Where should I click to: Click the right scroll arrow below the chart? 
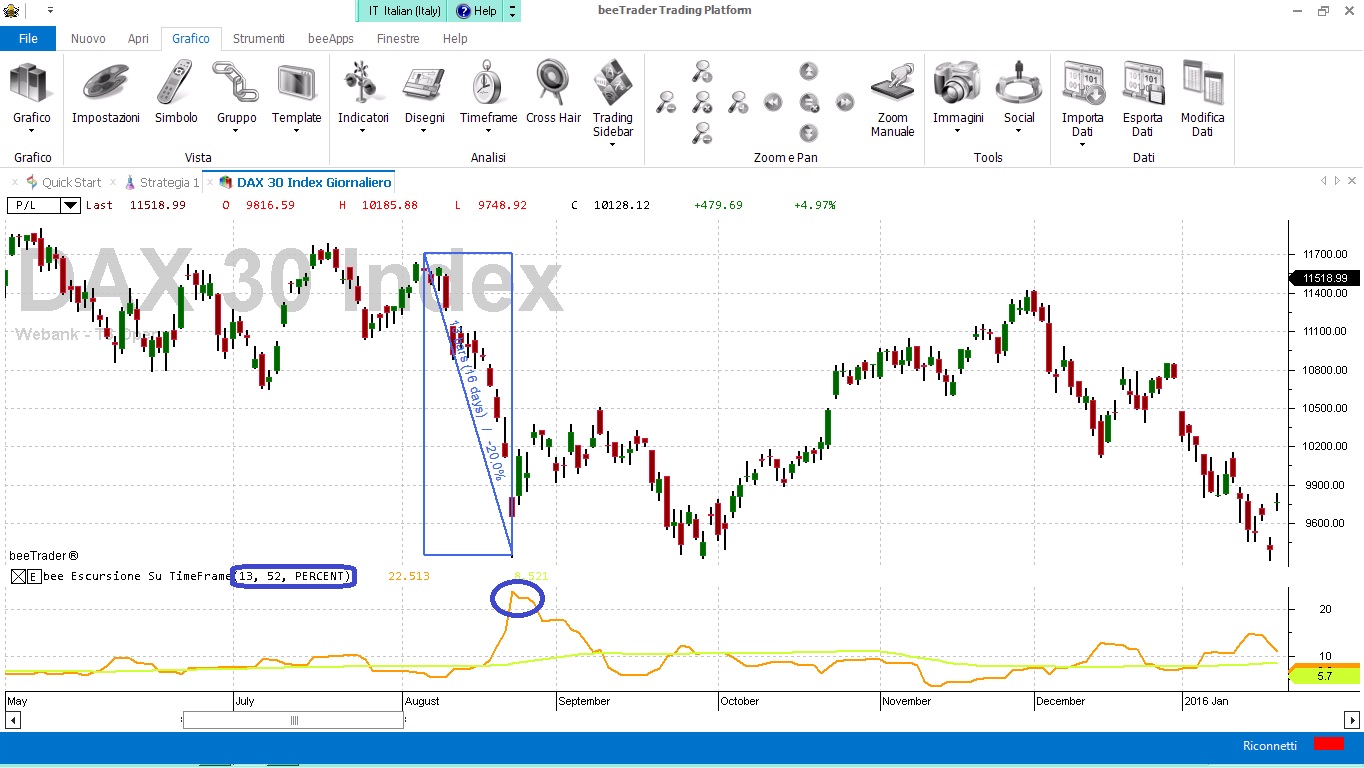[x=1352, y=720]
